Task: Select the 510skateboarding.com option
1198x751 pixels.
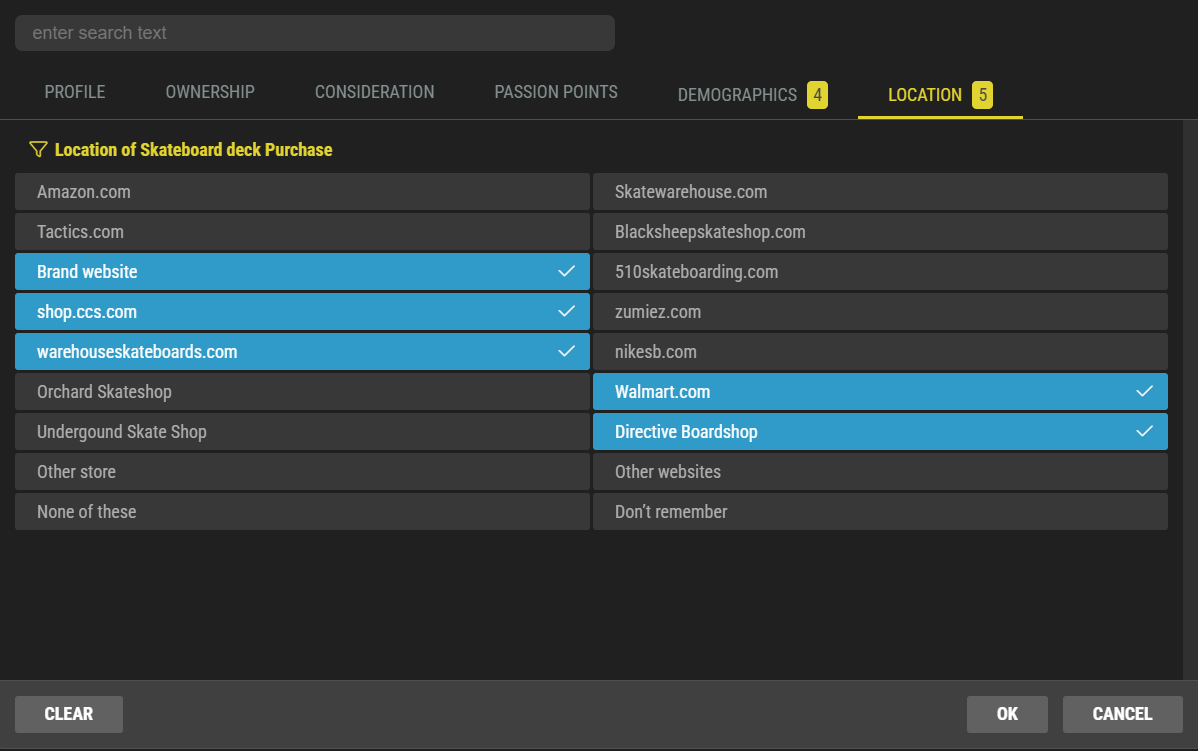Action: pos(880,271)
